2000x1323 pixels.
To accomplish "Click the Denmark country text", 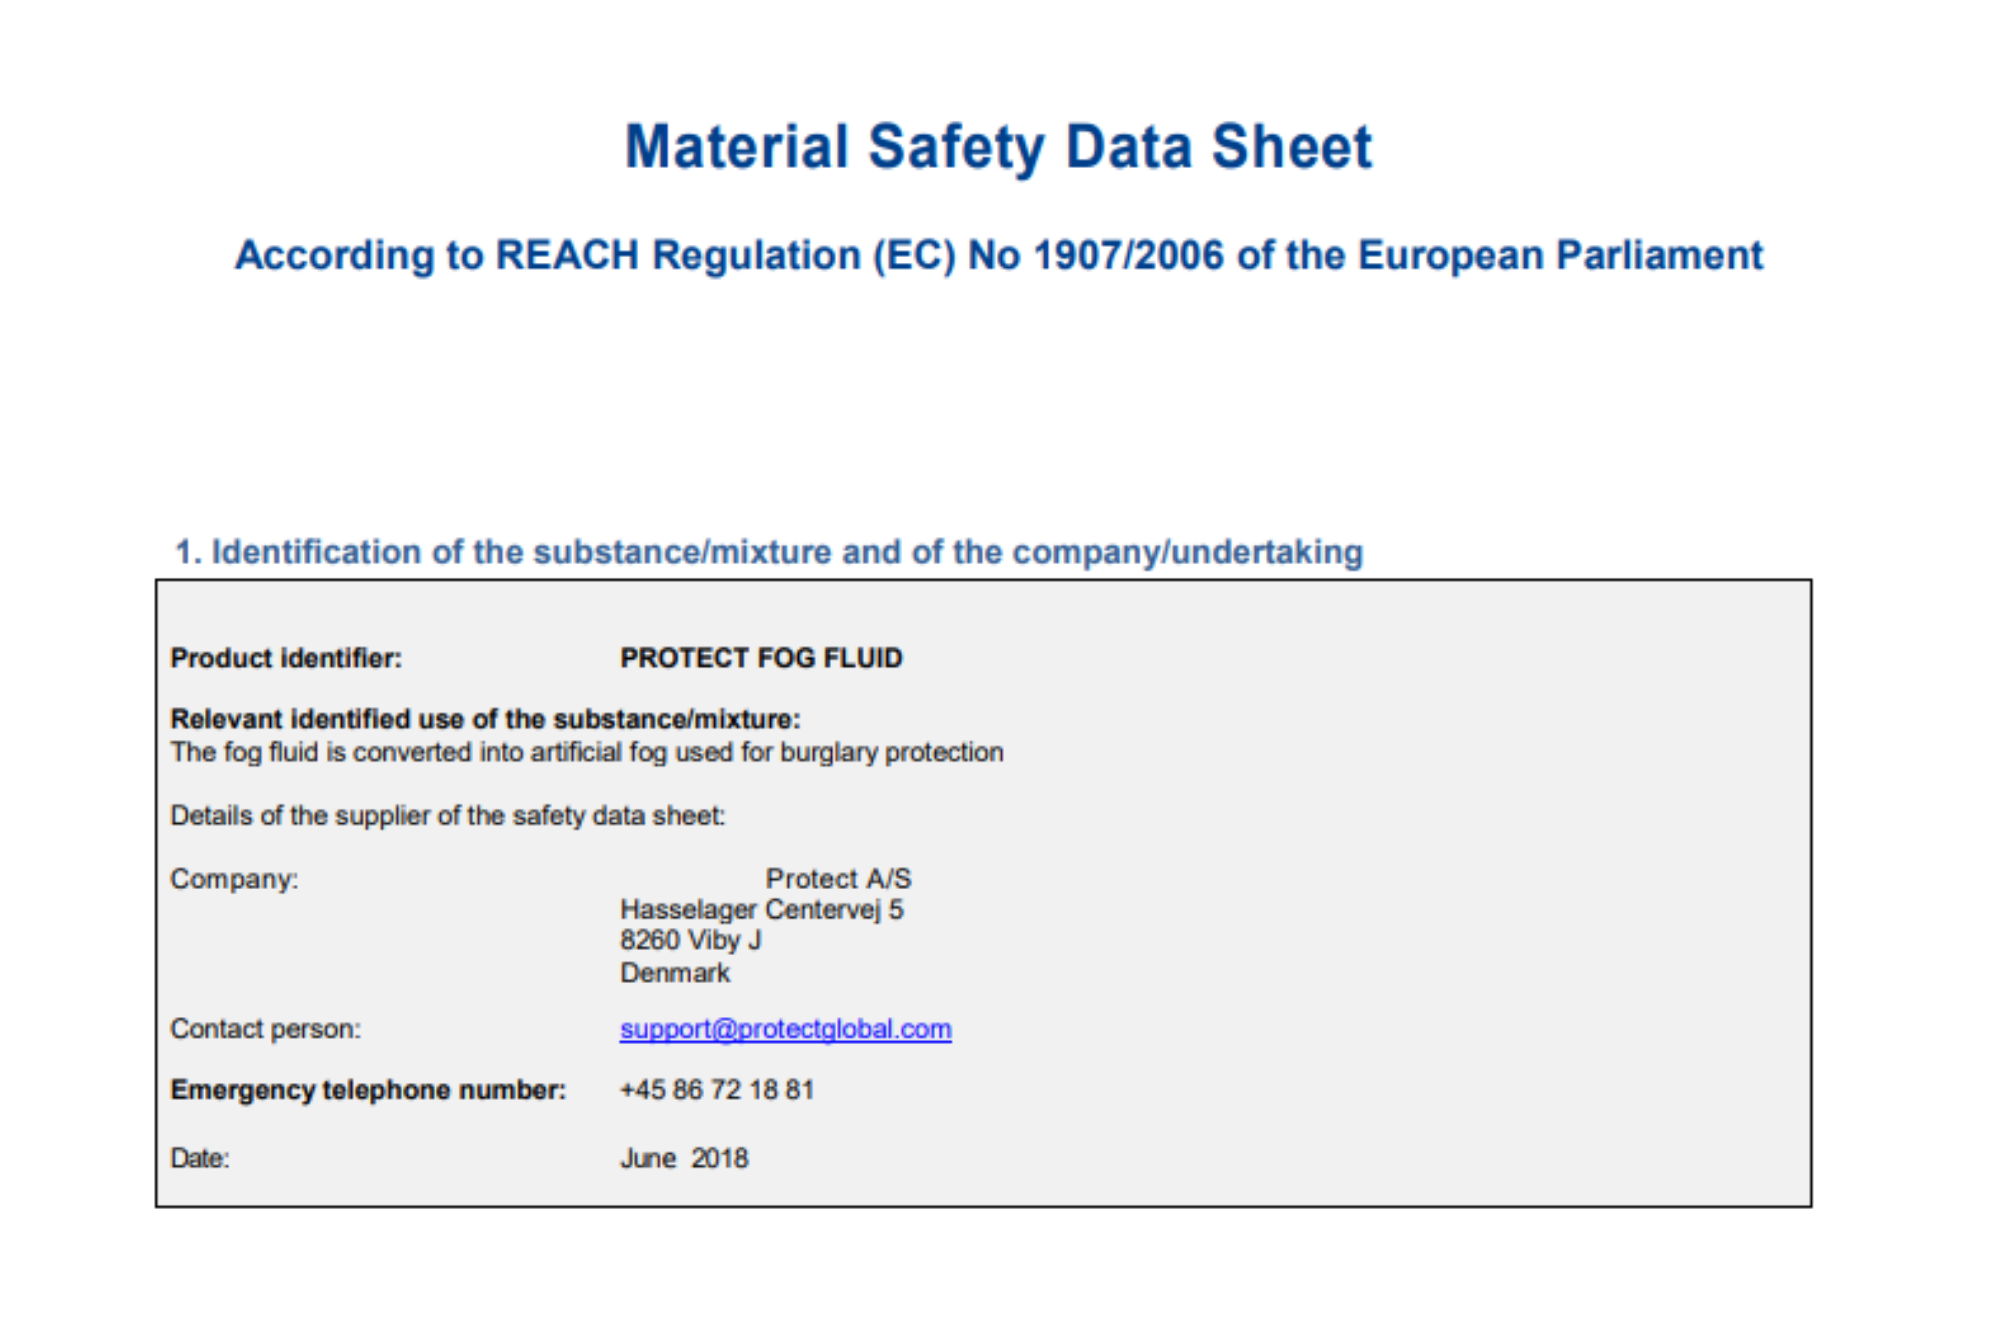I will [675, 973].
